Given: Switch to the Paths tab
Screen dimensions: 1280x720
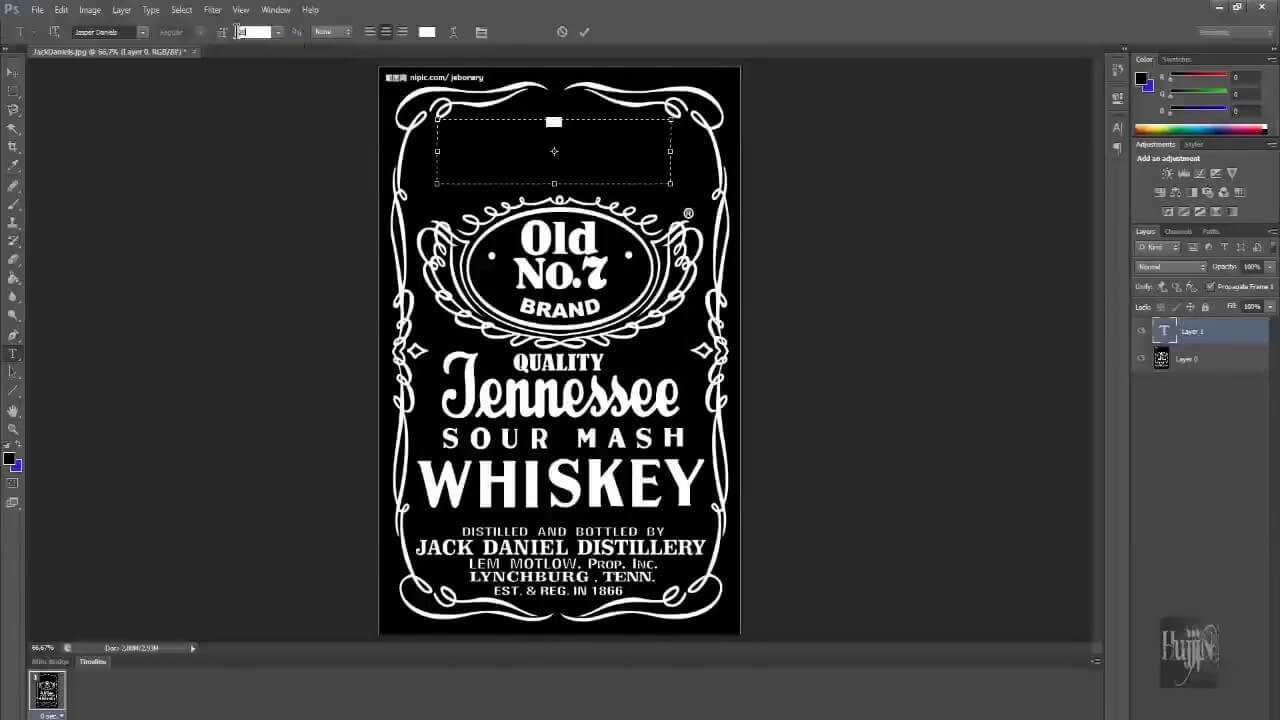Looking at the screenshot, I should tap(1210, 231).
